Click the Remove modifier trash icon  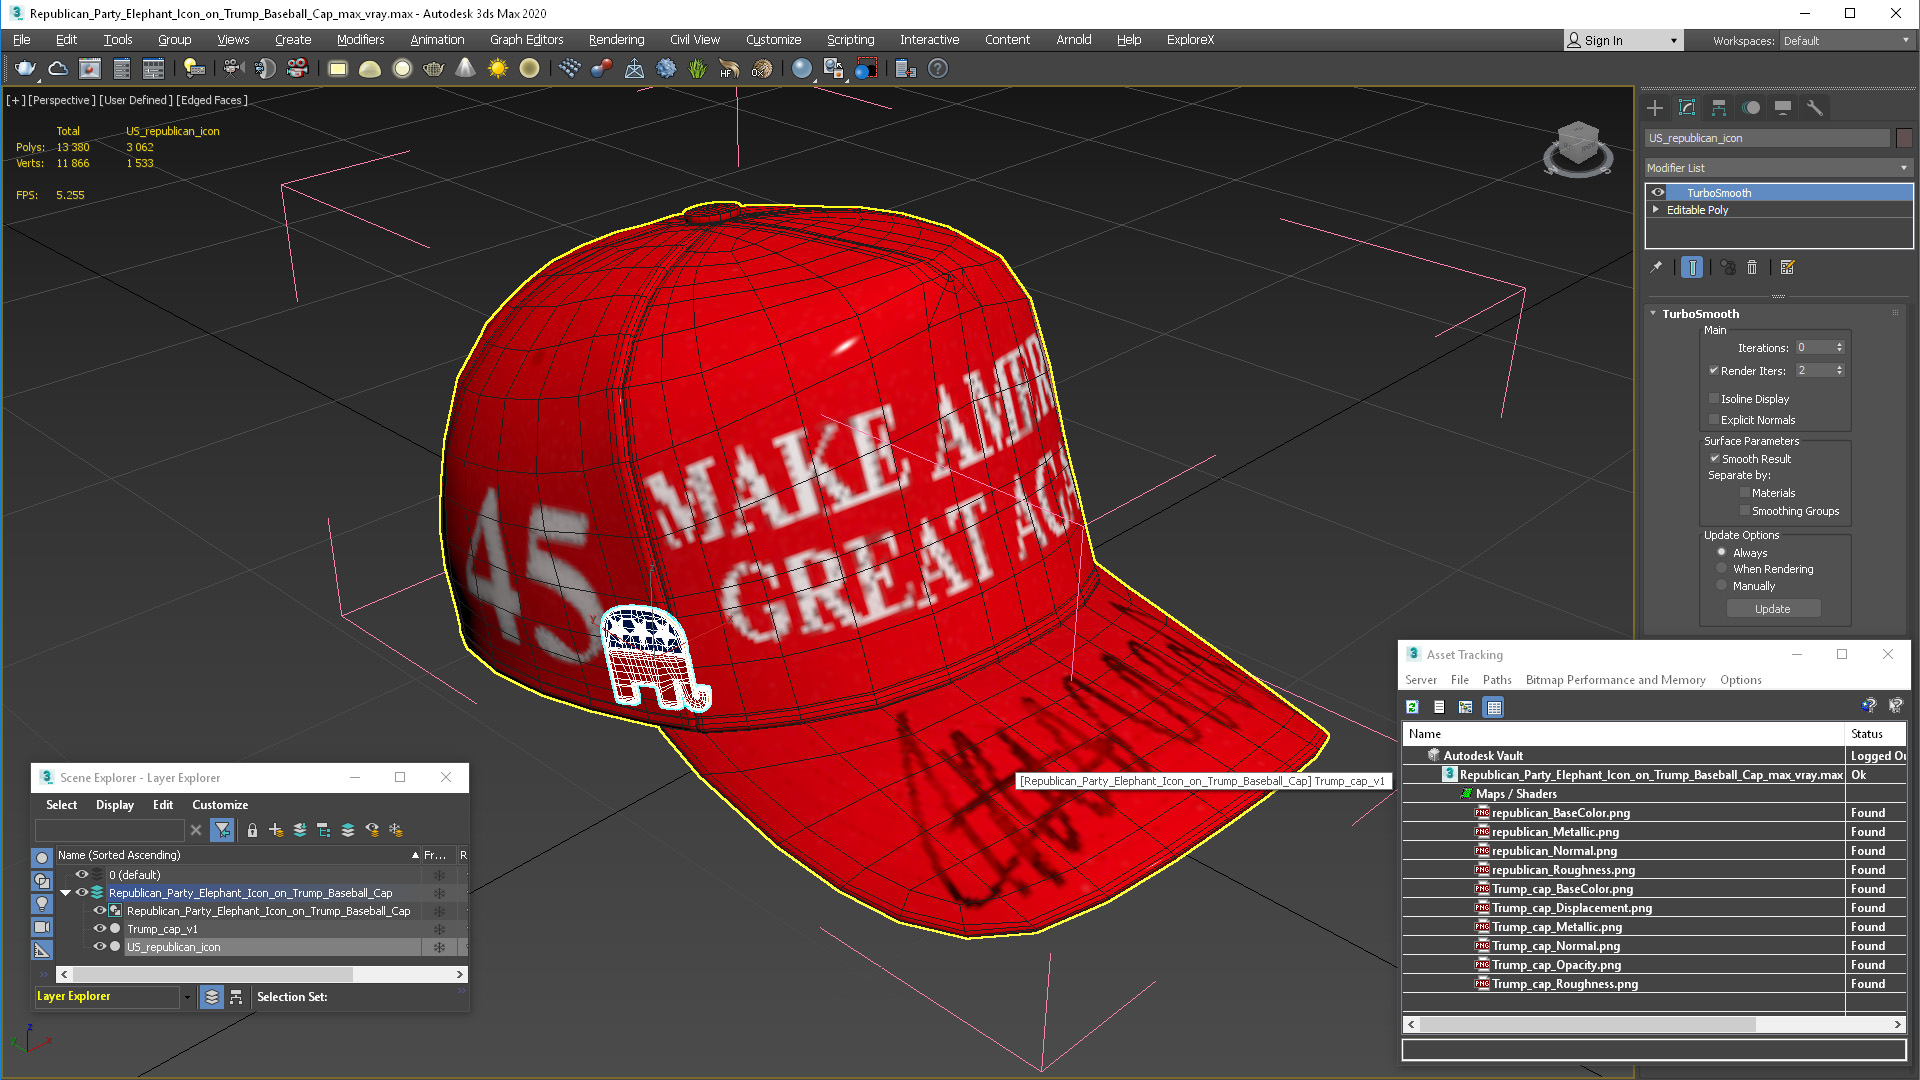click(x=1752, y=267)
